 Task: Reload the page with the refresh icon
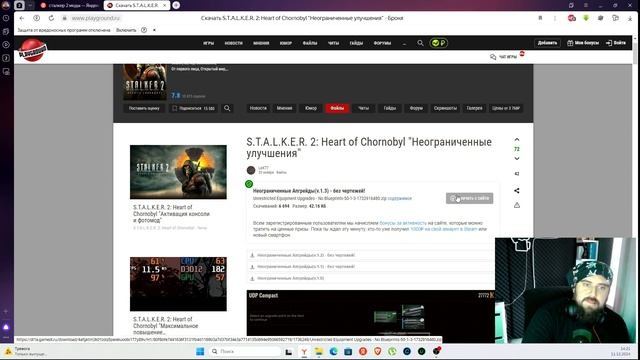(51, 18)
